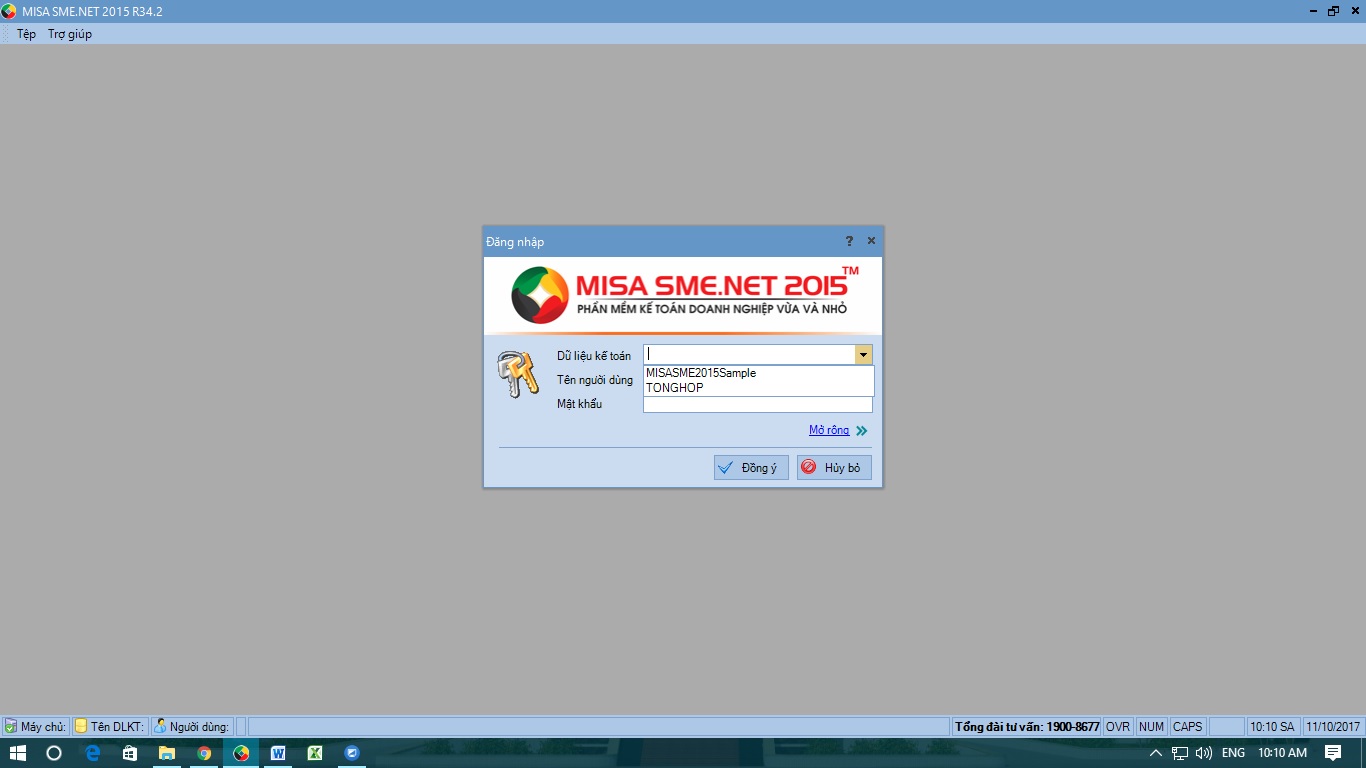Open the Windows Start menu
Image resolution: width=1366 pixels, height=768 pixels.
tap(17, 753)
